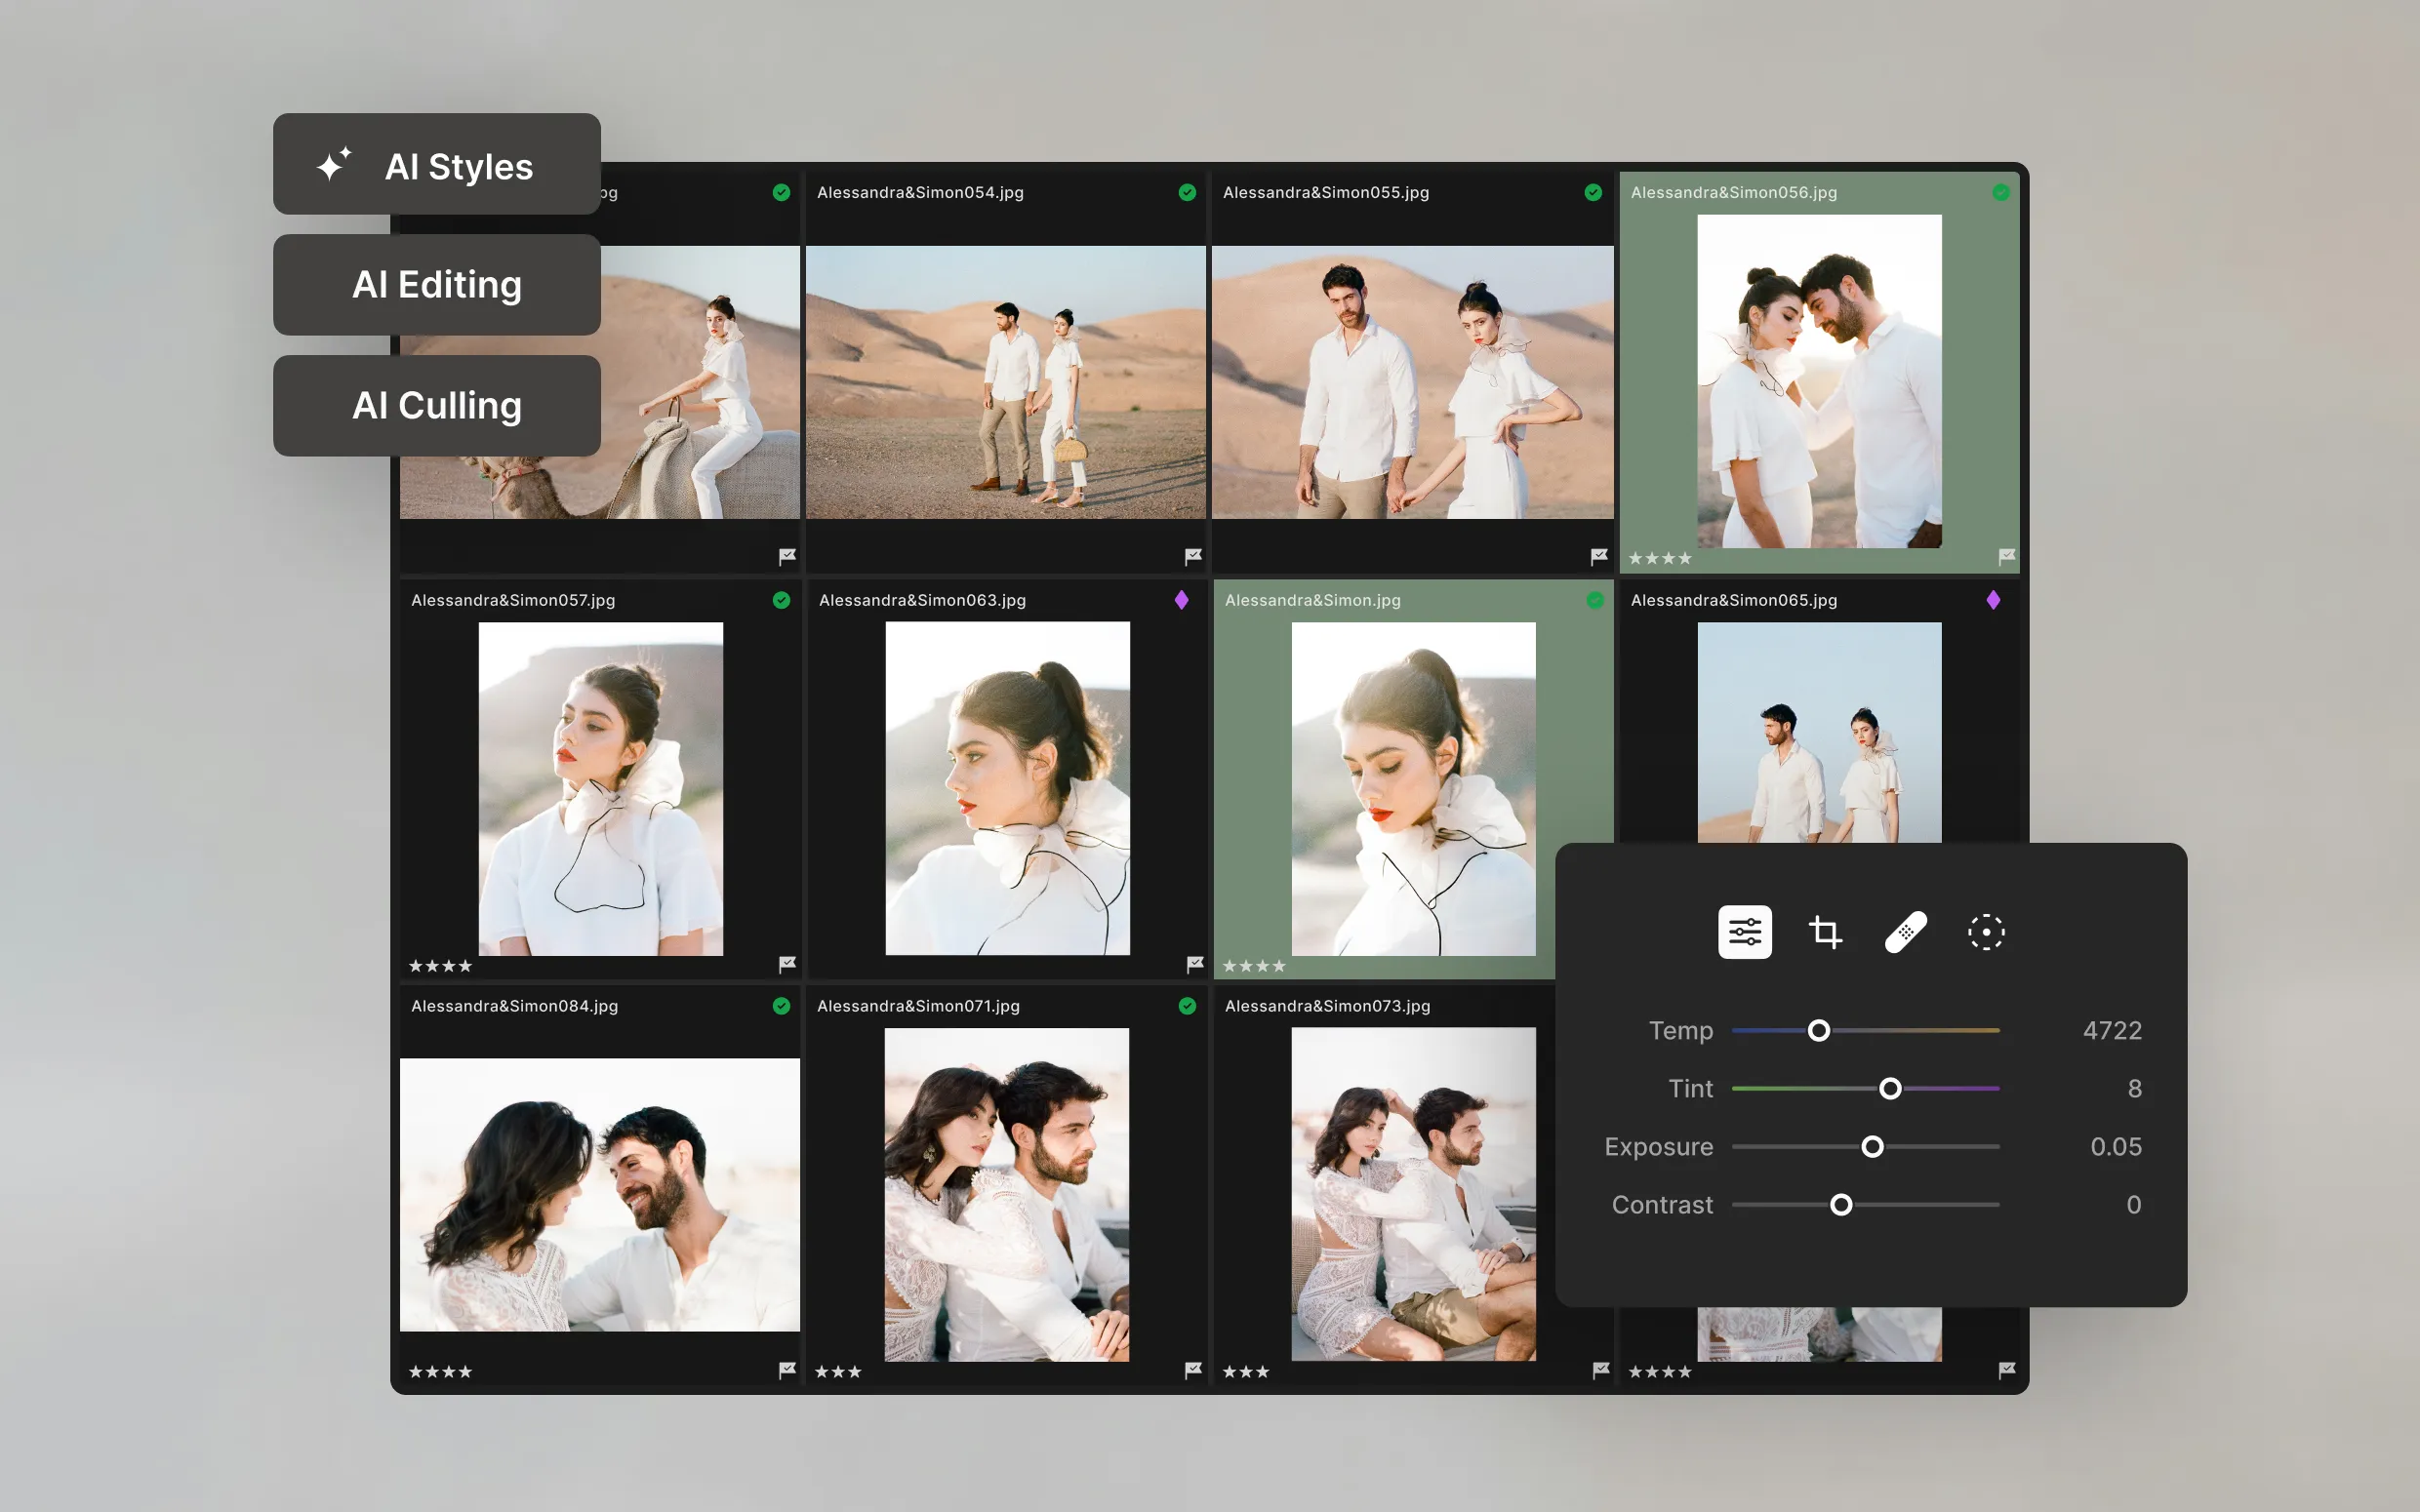This screenshot has height=1512, width=2420.
Task: Toggle flag on the camel rider photo cell
Action: point(787,556)
